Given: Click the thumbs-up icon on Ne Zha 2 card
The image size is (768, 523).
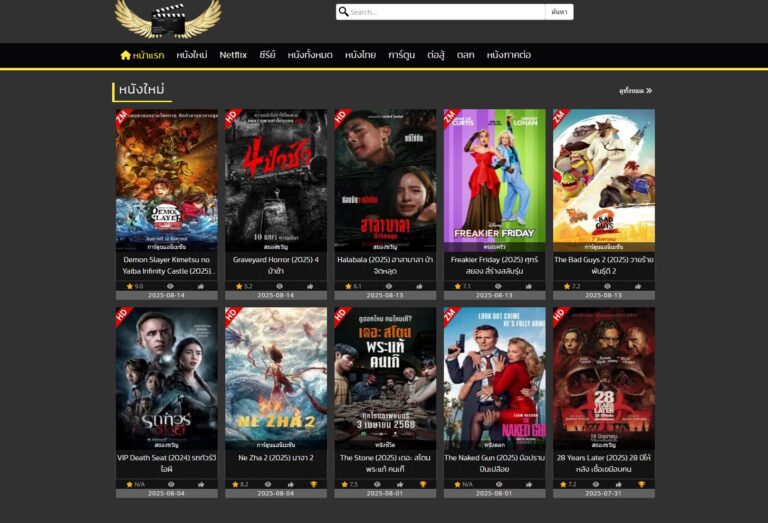Looking at the screenshot, I should 290,484.
